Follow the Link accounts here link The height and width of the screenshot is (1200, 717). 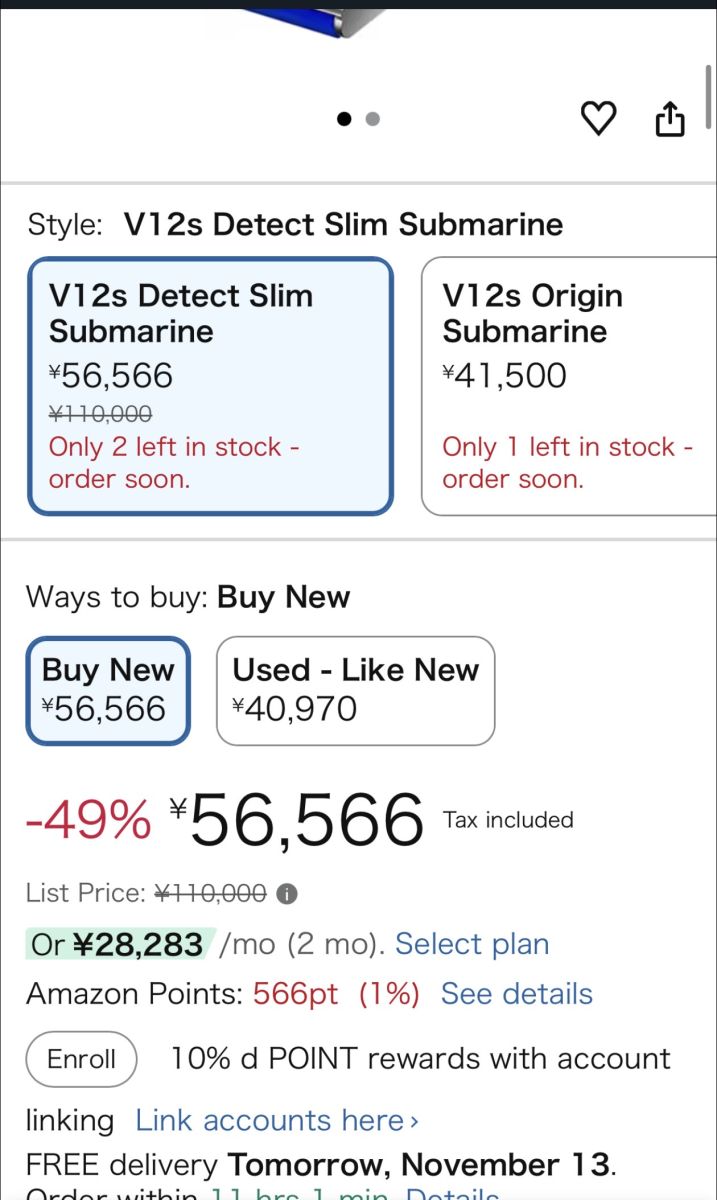[277, 1120]
